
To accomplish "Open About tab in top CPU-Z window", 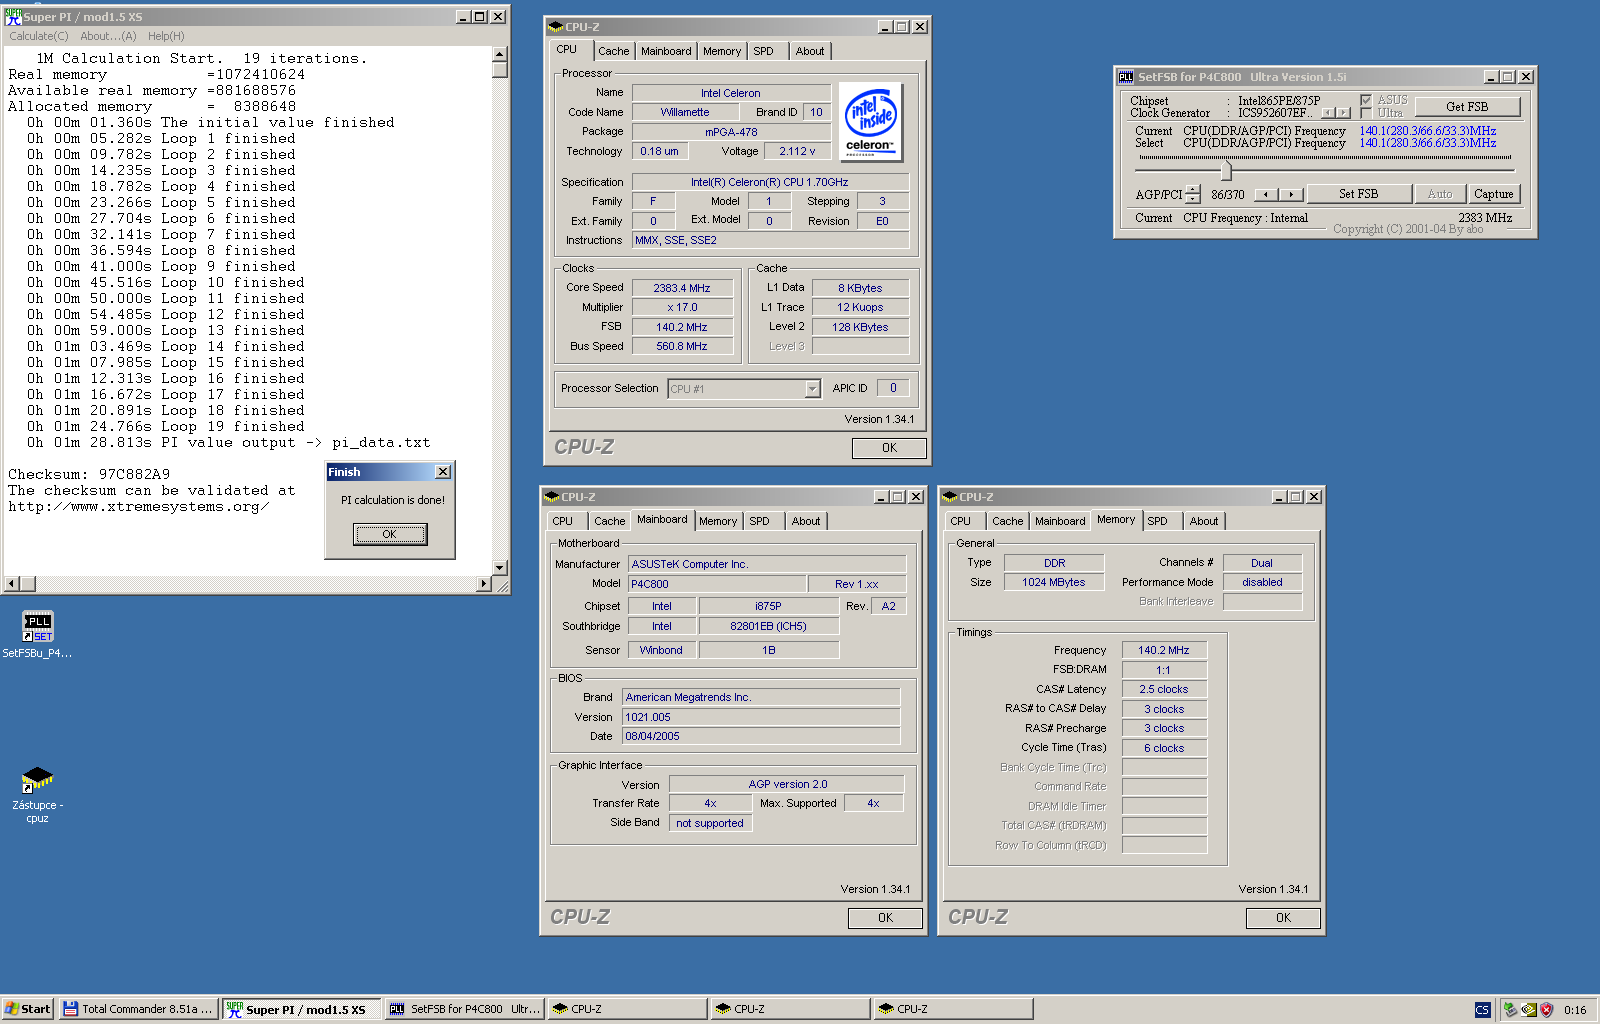I will (810, 51).
